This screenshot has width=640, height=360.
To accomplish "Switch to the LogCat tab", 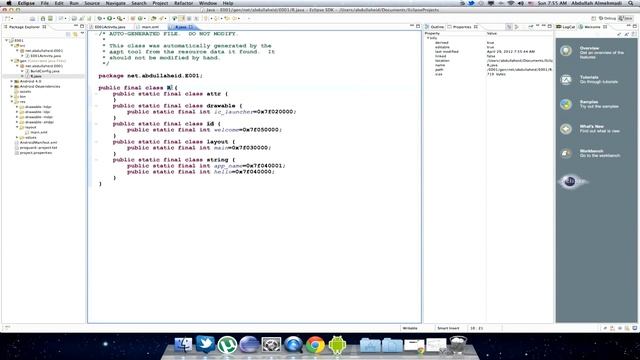I will click(x=566, y=27).
